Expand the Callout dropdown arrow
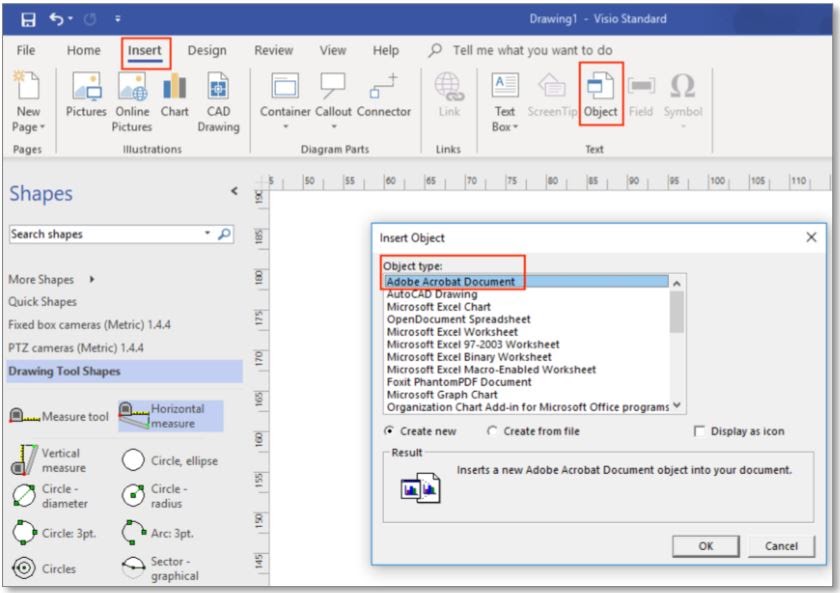This screenshot has width=840, height=593. coord(334,127)
